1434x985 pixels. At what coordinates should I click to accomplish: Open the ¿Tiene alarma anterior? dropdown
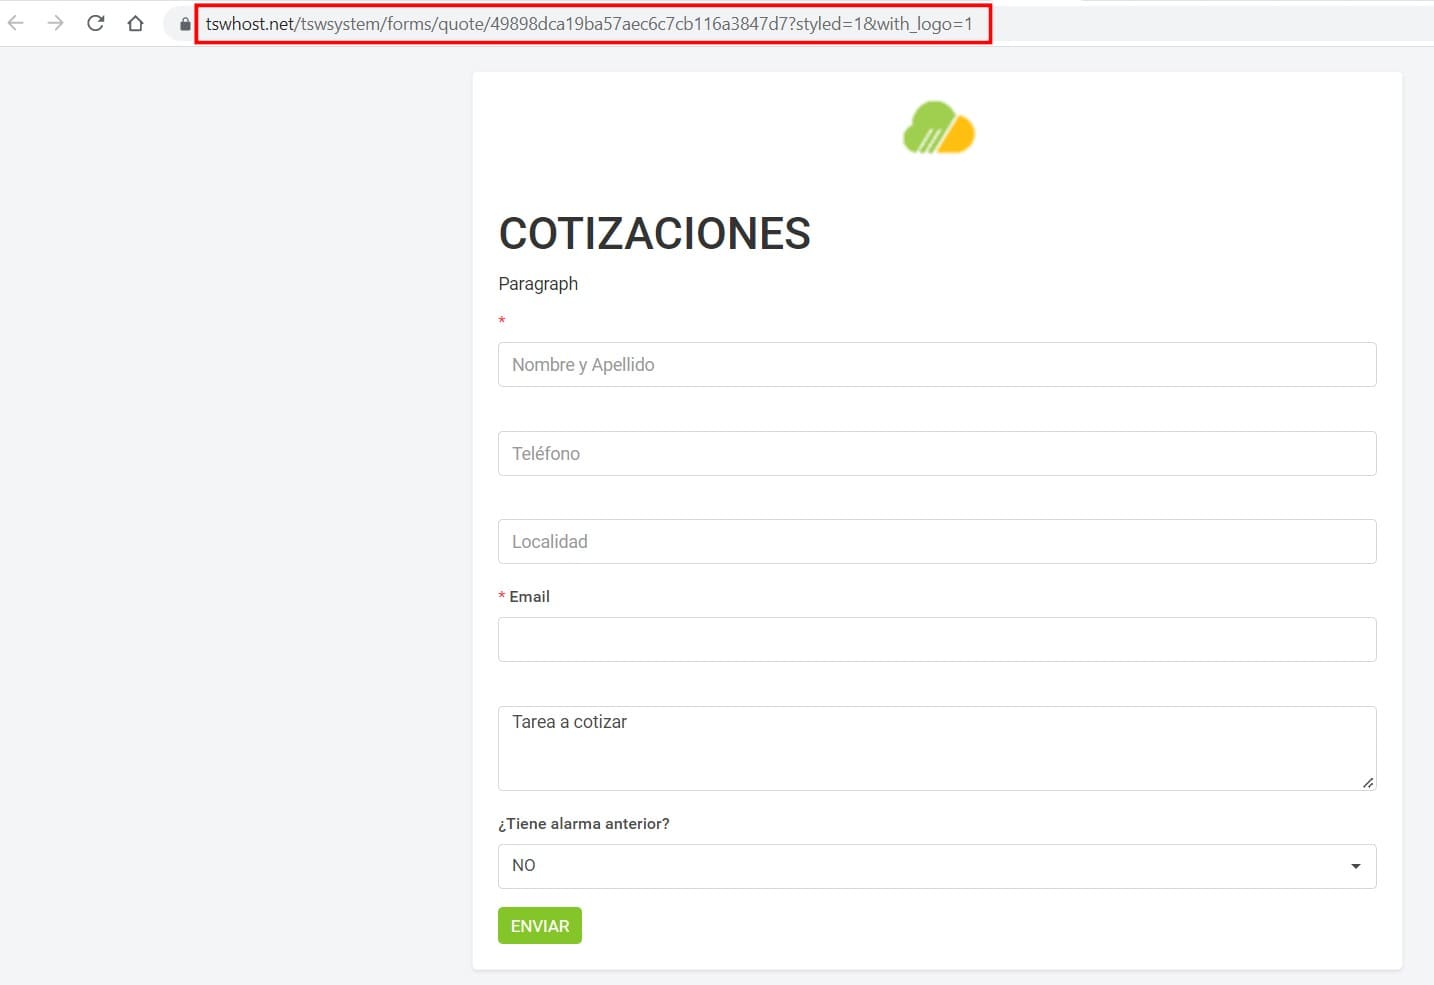(937, 867)
